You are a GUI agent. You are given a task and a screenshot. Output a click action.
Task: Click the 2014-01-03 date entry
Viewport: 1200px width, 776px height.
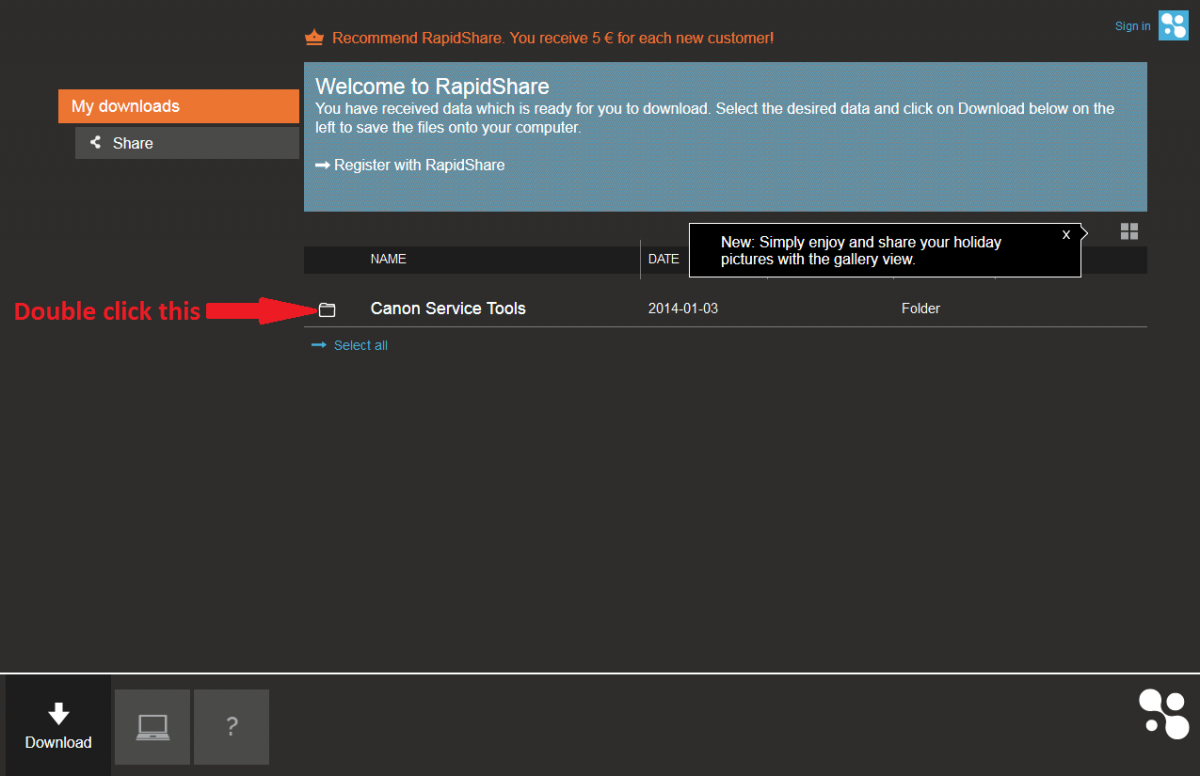click(683, 309)
